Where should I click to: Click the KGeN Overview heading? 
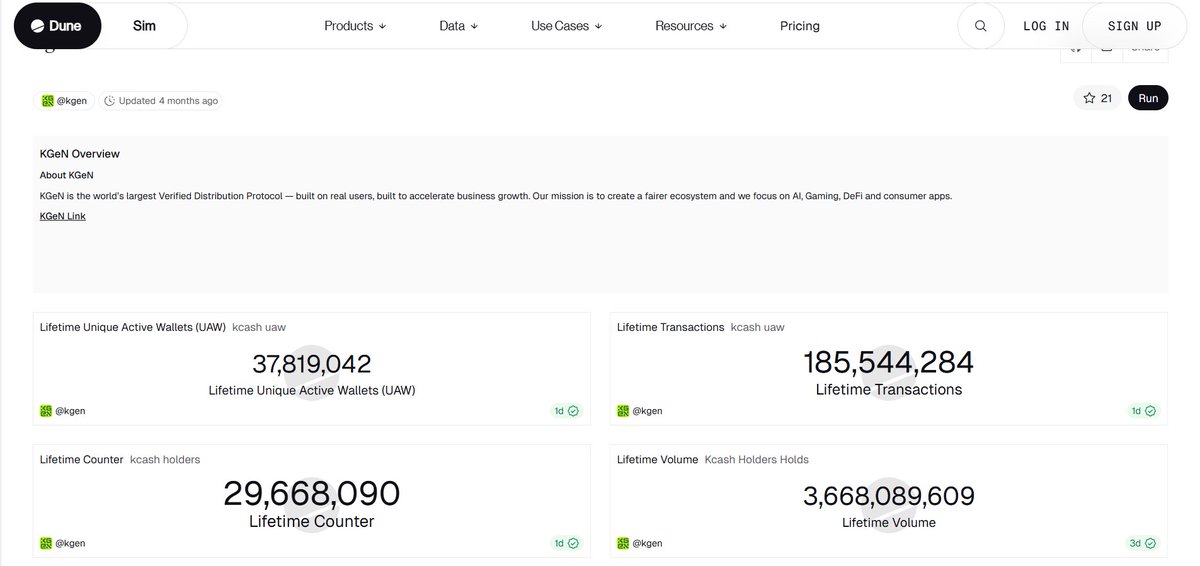coord(80,154)
